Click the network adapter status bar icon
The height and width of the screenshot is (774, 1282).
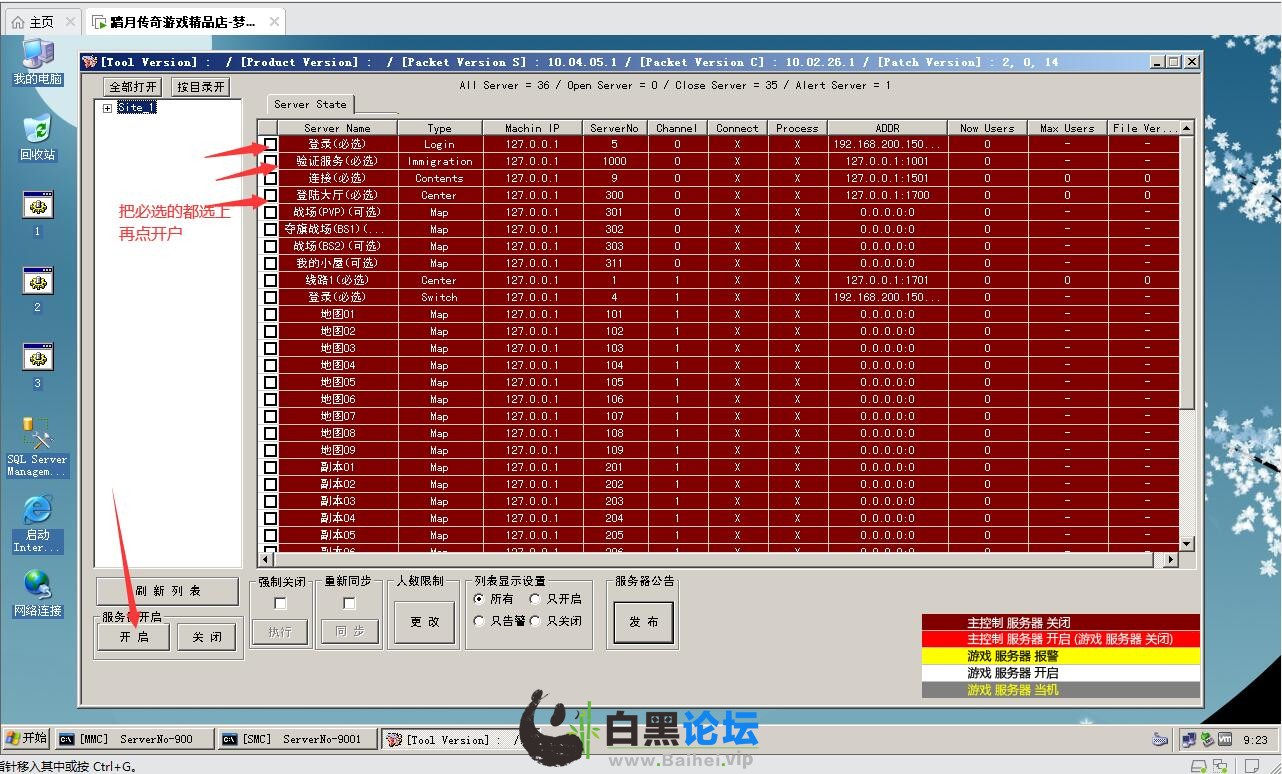[x=1220, y=766]
